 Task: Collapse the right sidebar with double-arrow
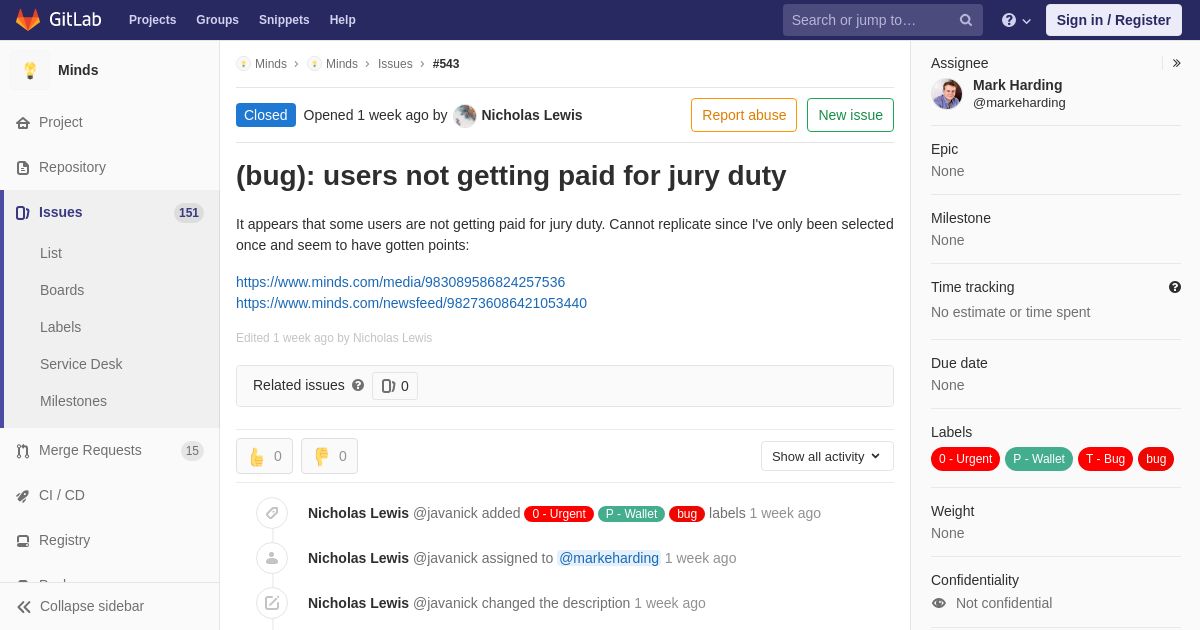1176,63
